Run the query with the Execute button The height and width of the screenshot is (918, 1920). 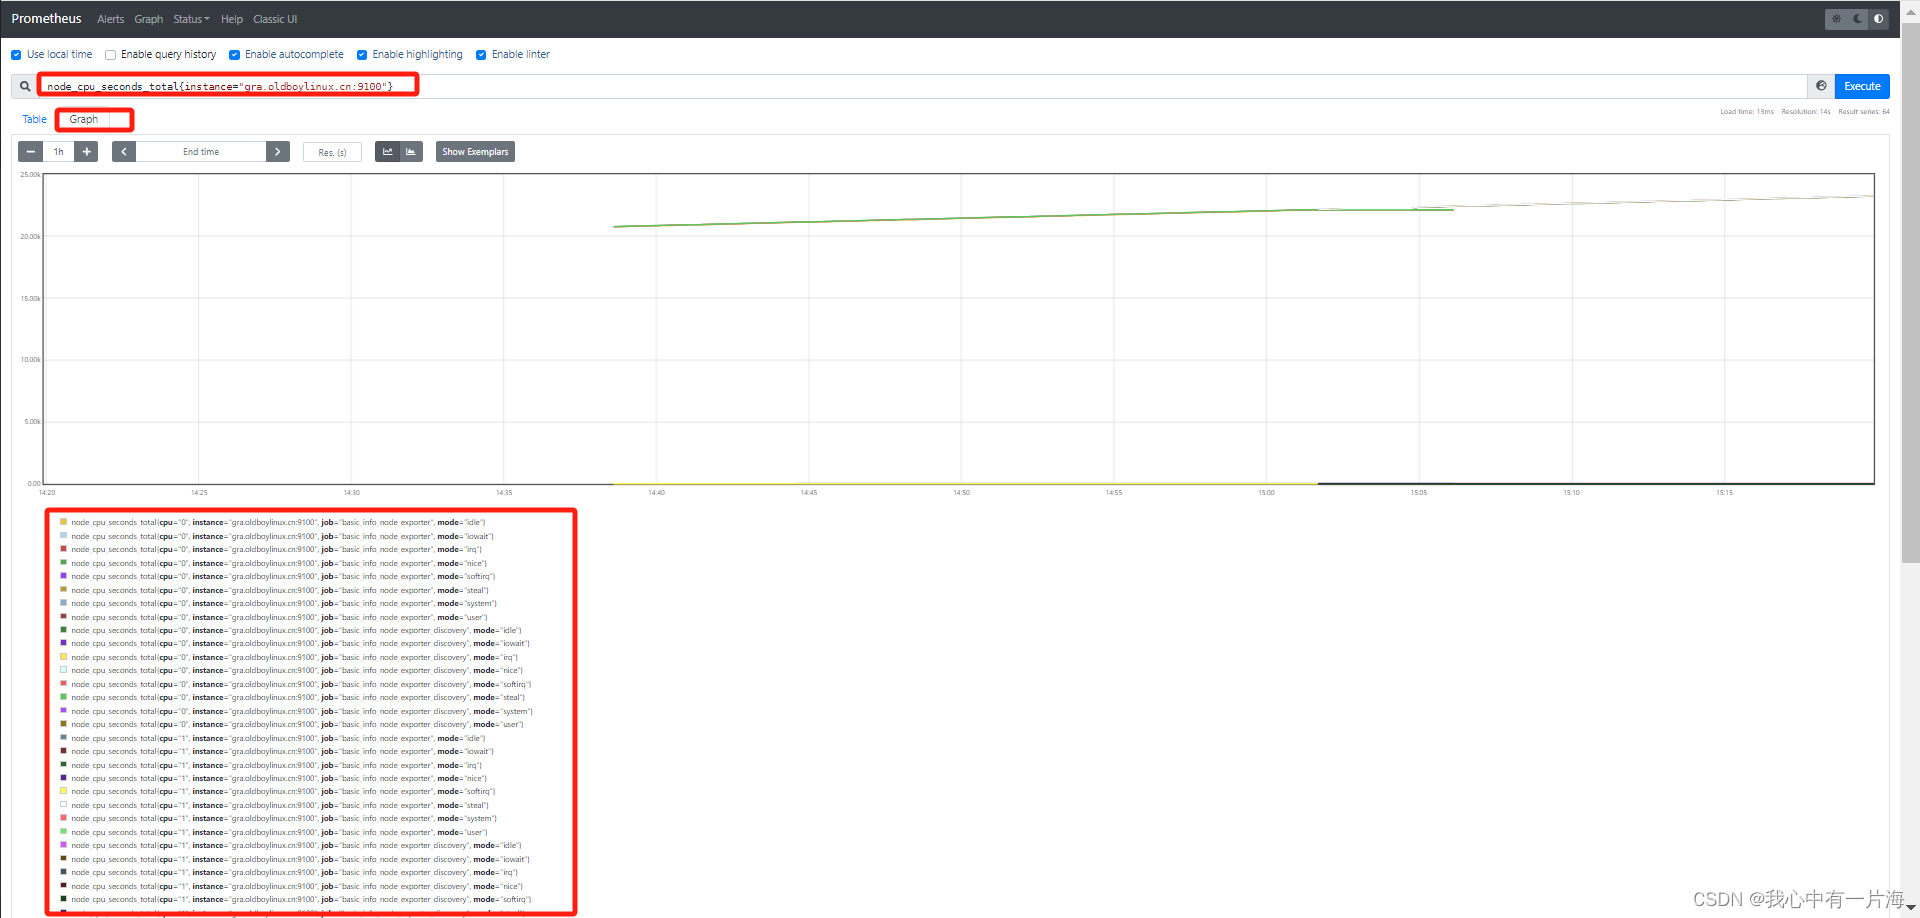1862,86
